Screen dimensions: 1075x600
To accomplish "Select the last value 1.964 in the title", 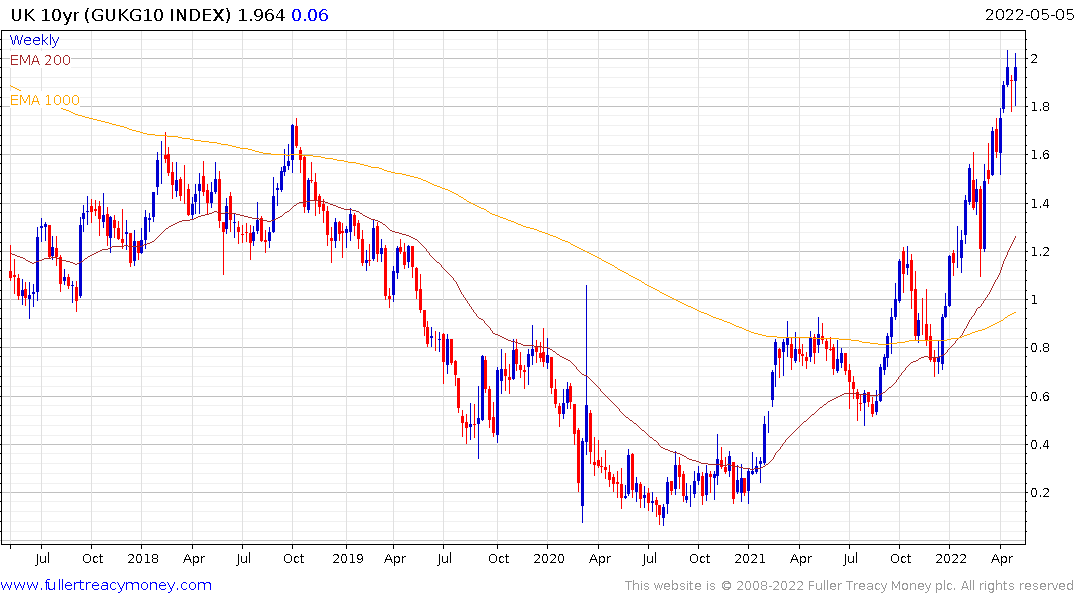I will click(261, 15).
